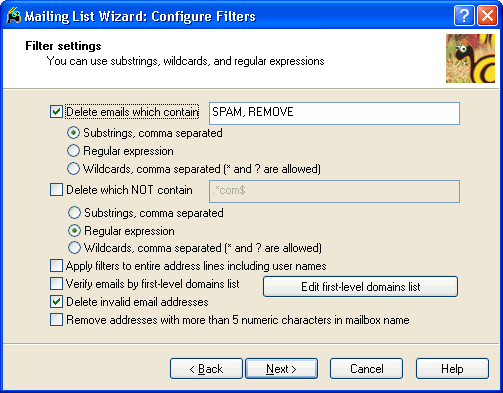Screen dimensions: 503x393
Task: Enable Apply filters to entire address lines
Action: pyautogui.click(x=56, y=266)
